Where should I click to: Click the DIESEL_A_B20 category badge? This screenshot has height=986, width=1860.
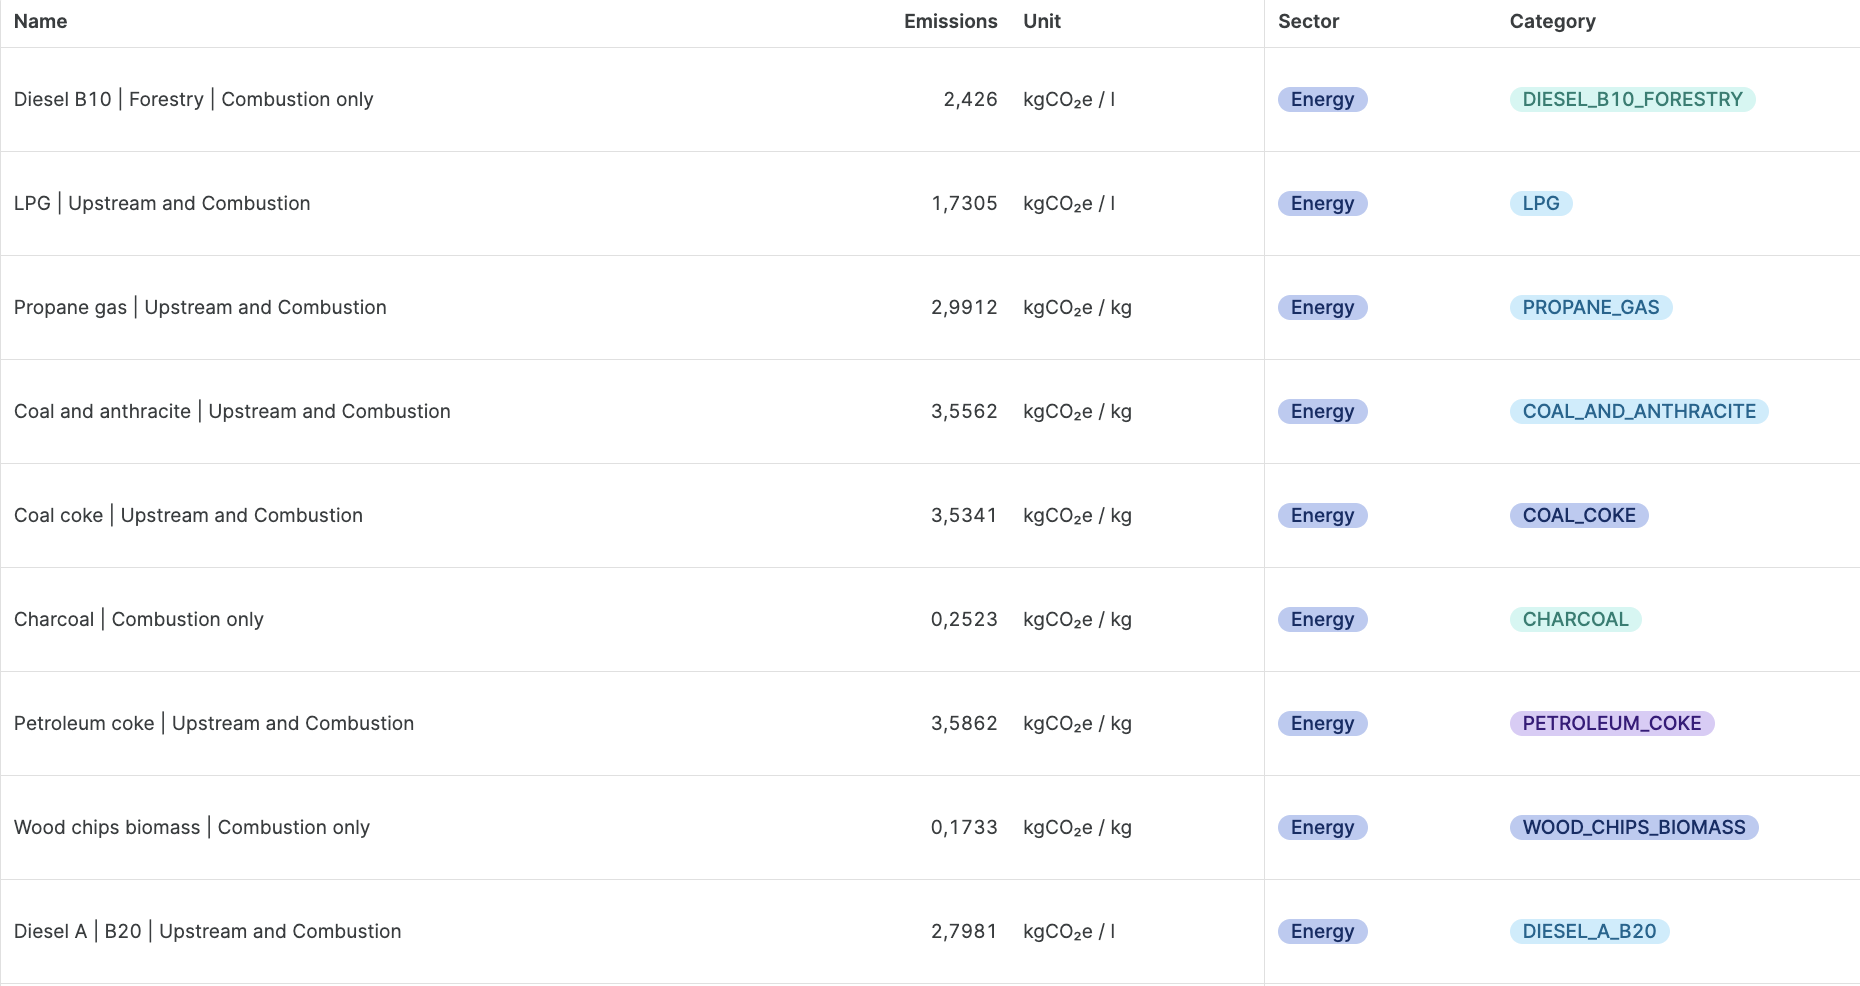pos(1589,931)
